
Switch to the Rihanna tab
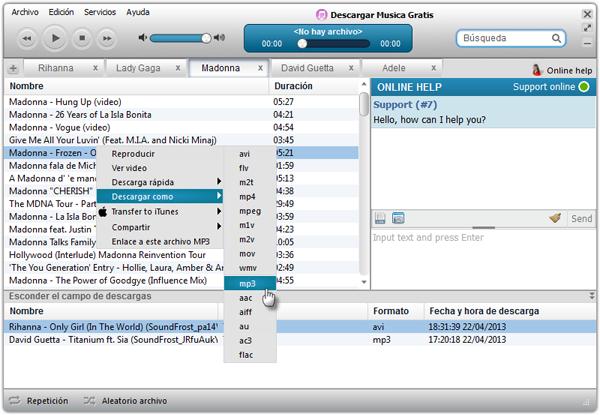56,68
